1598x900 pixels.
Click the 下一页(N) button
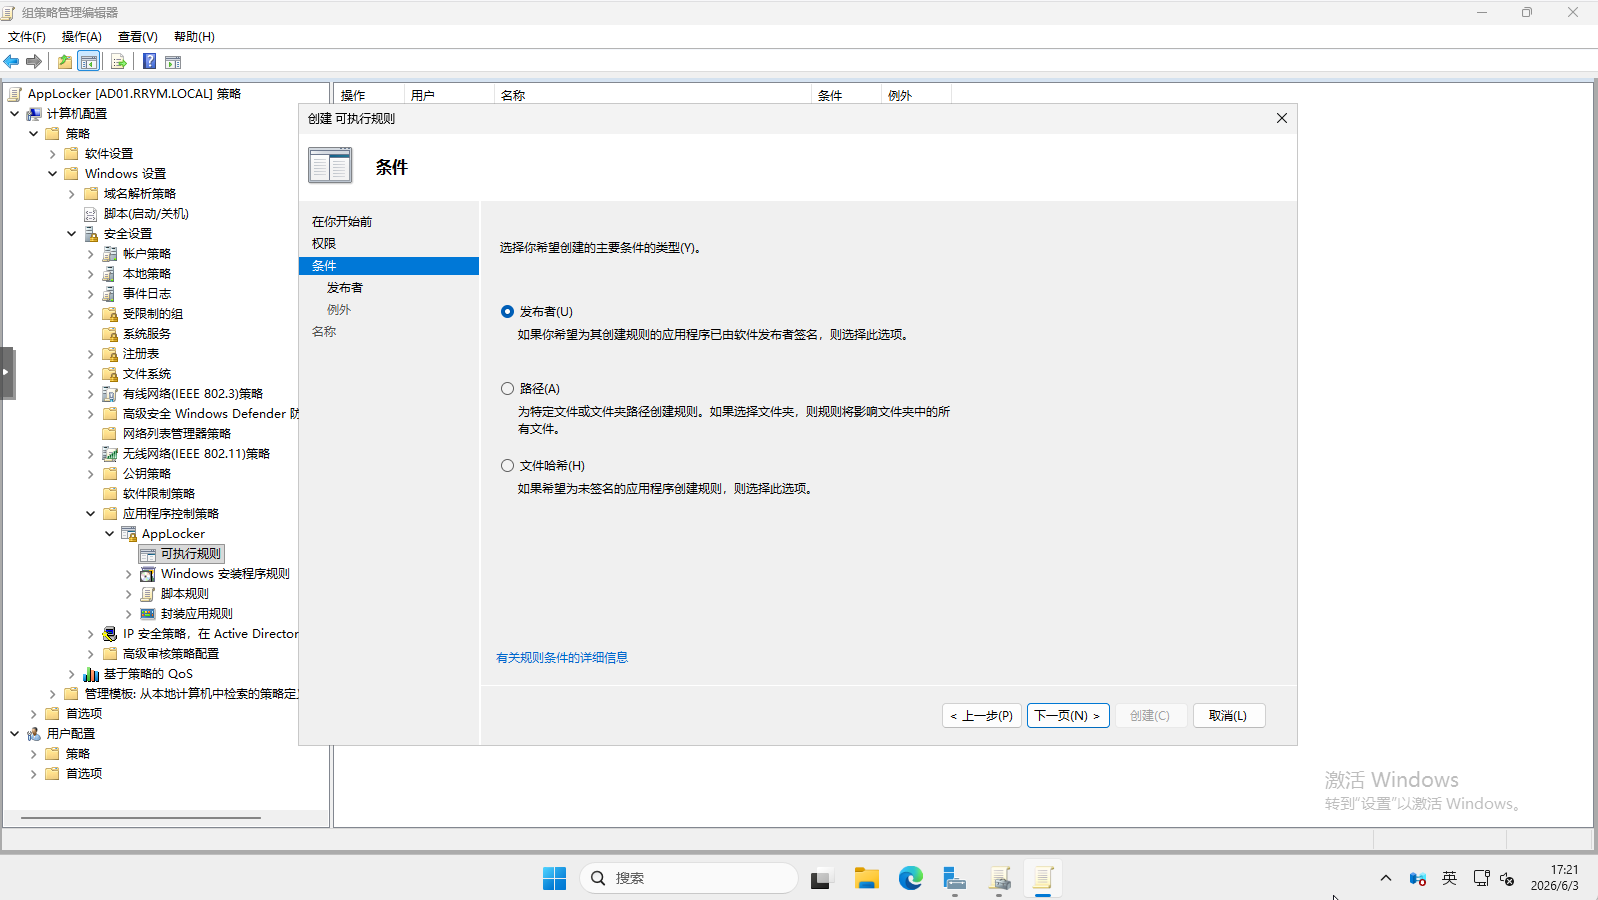(1068, 716)
